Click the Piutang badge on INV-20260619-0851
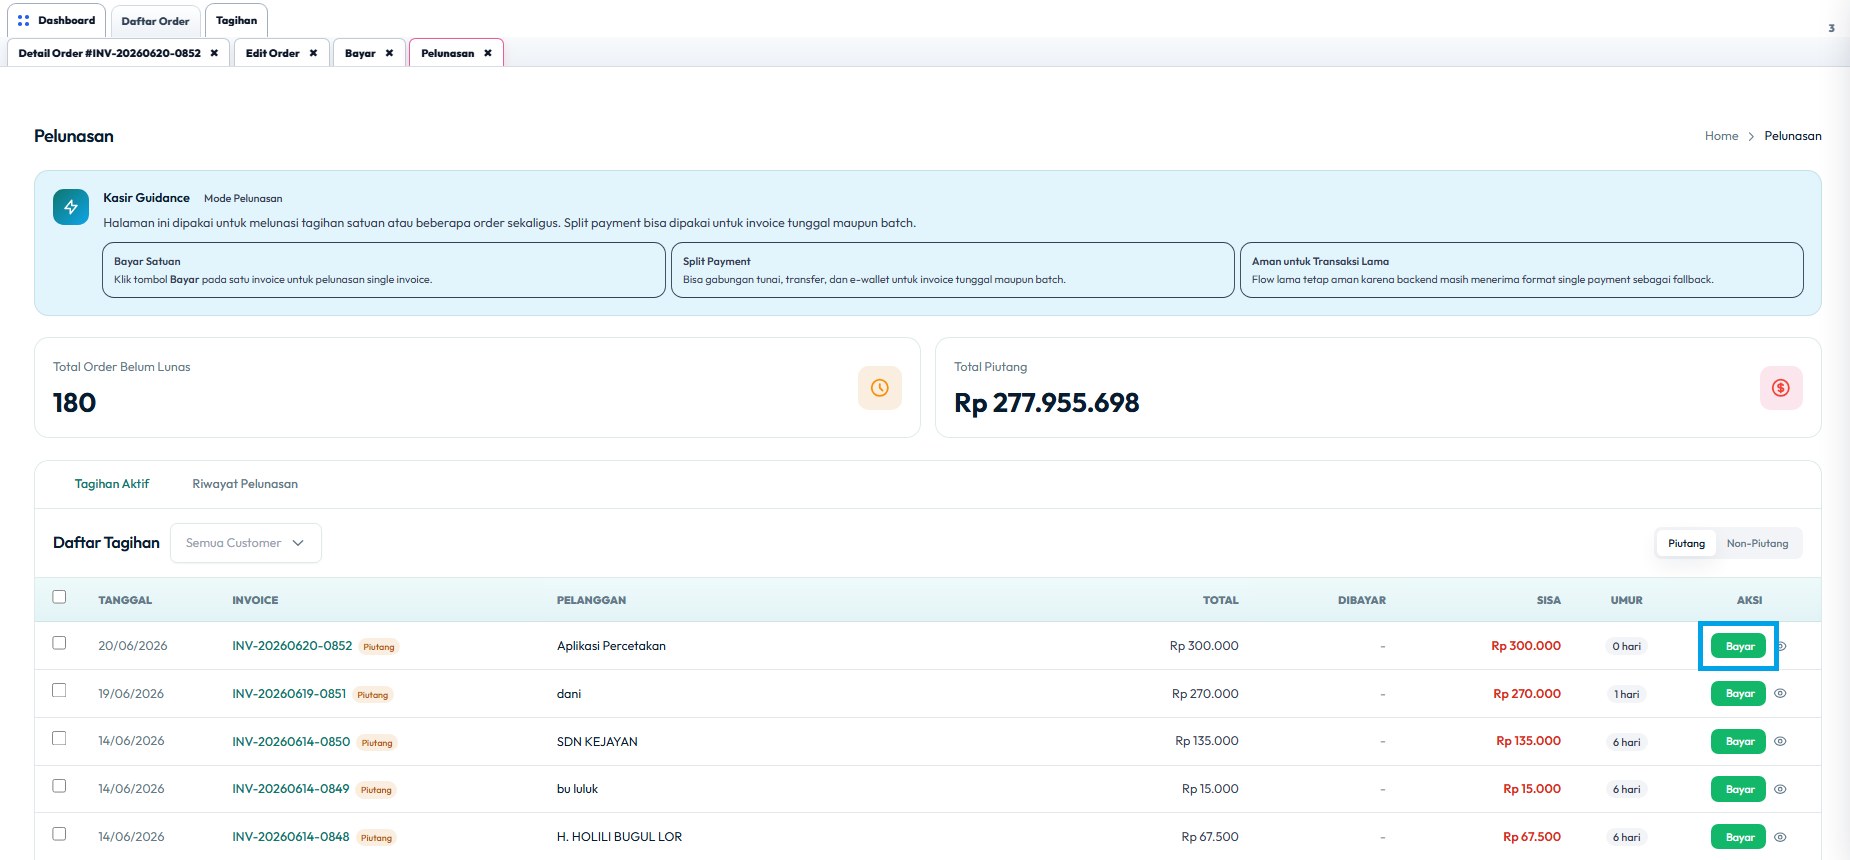 [373, 695]
